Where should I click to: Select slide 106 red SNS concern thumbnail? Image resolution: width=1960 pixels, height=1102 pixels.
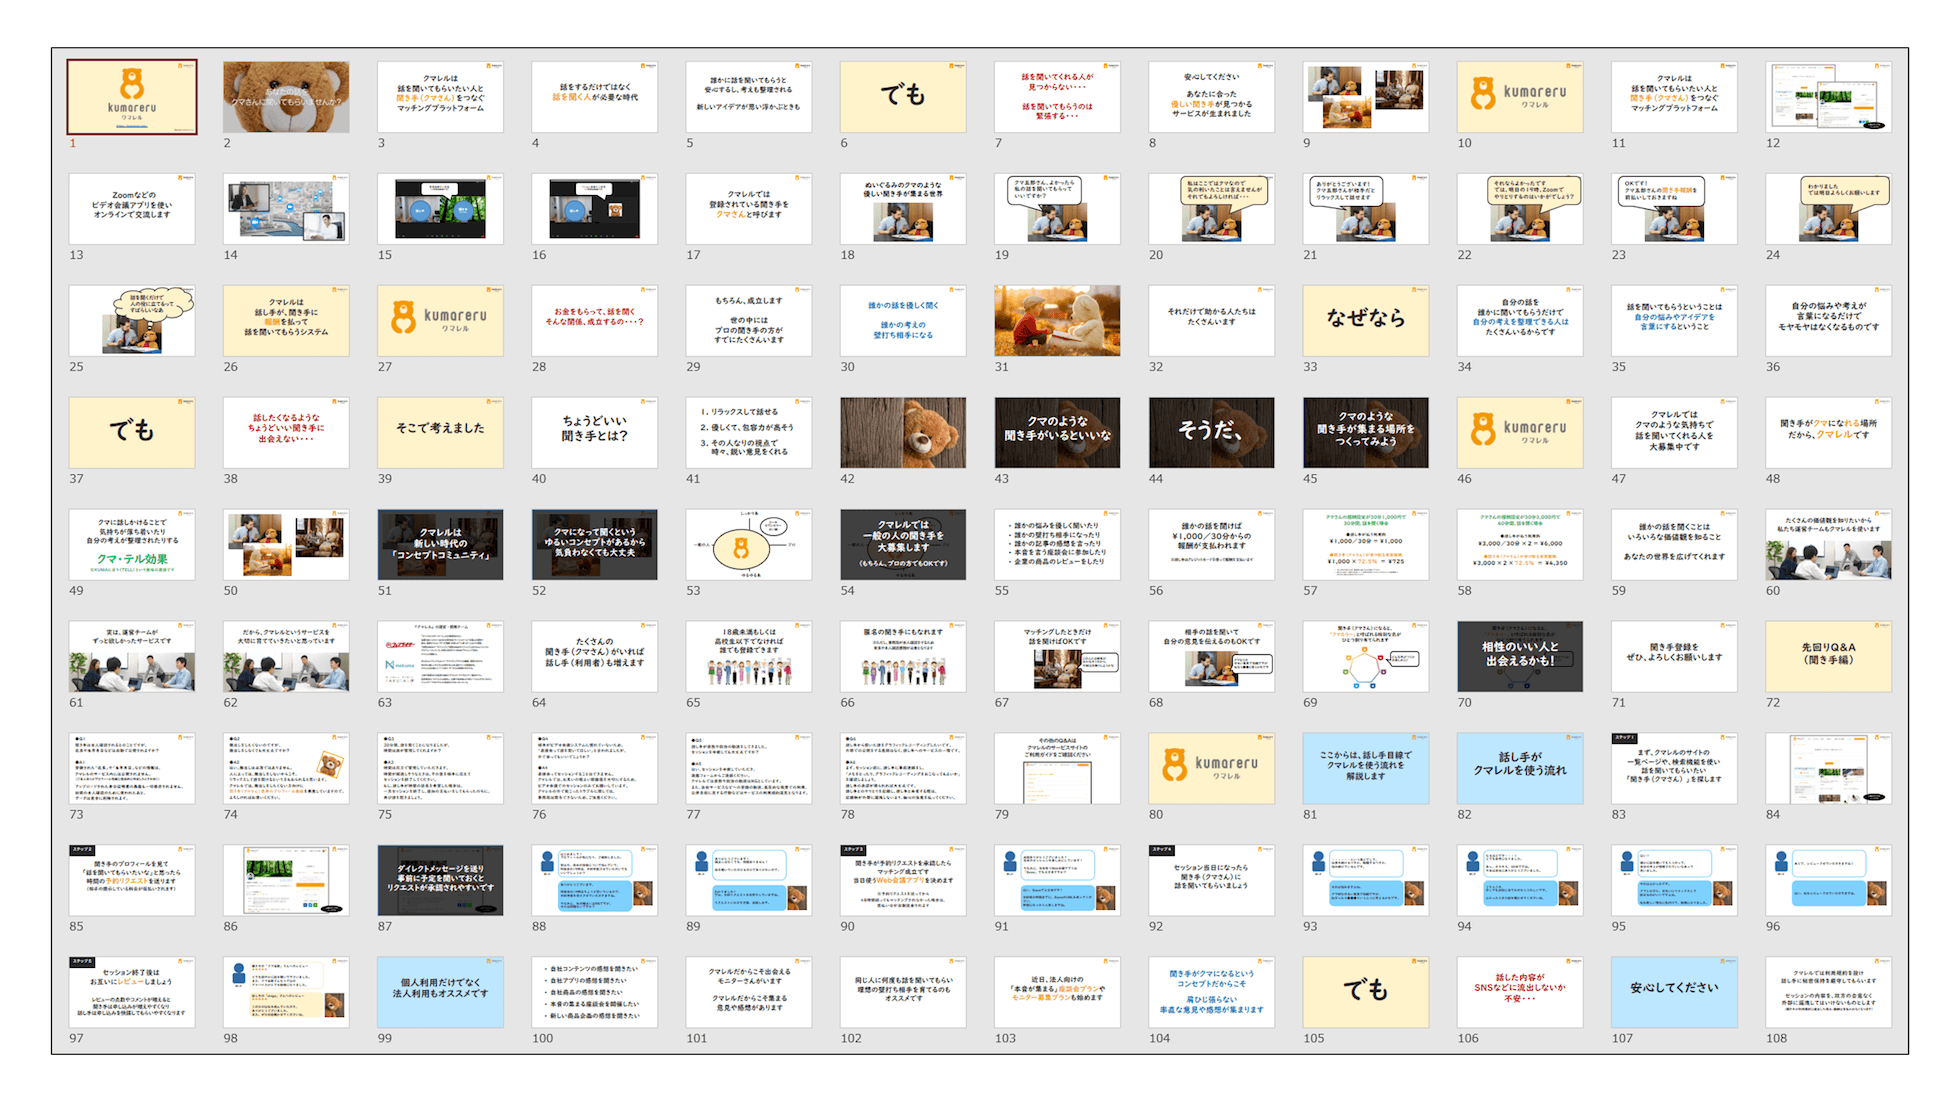pos(1520,993)
